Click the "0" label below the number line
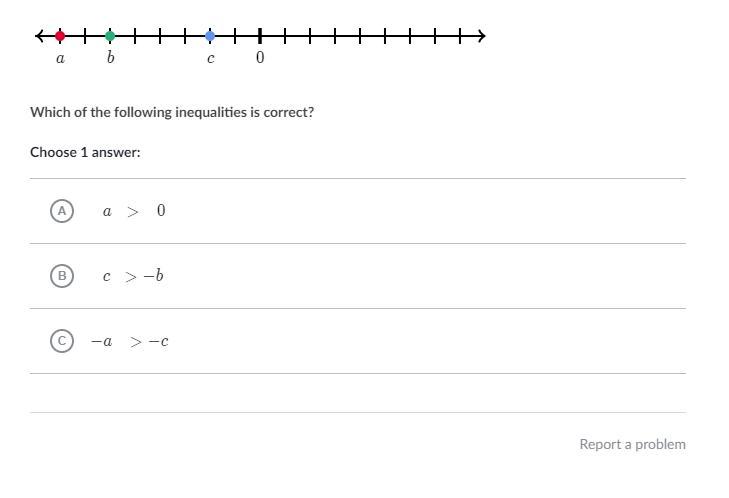729x498 pixels. pos(260,58)
